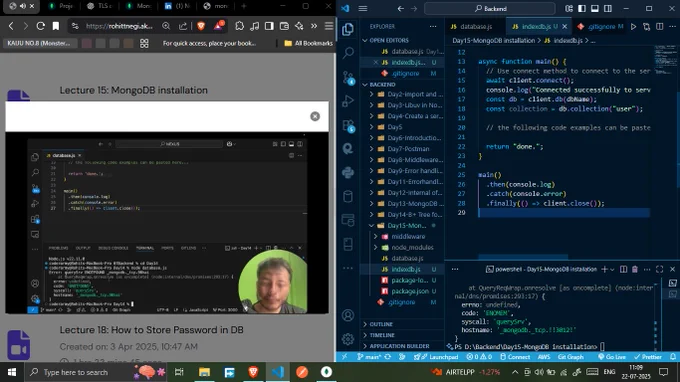Viewport: 680px width, 382px height.
Task: Open the LinkedIn browser tab
Action: 177,6
